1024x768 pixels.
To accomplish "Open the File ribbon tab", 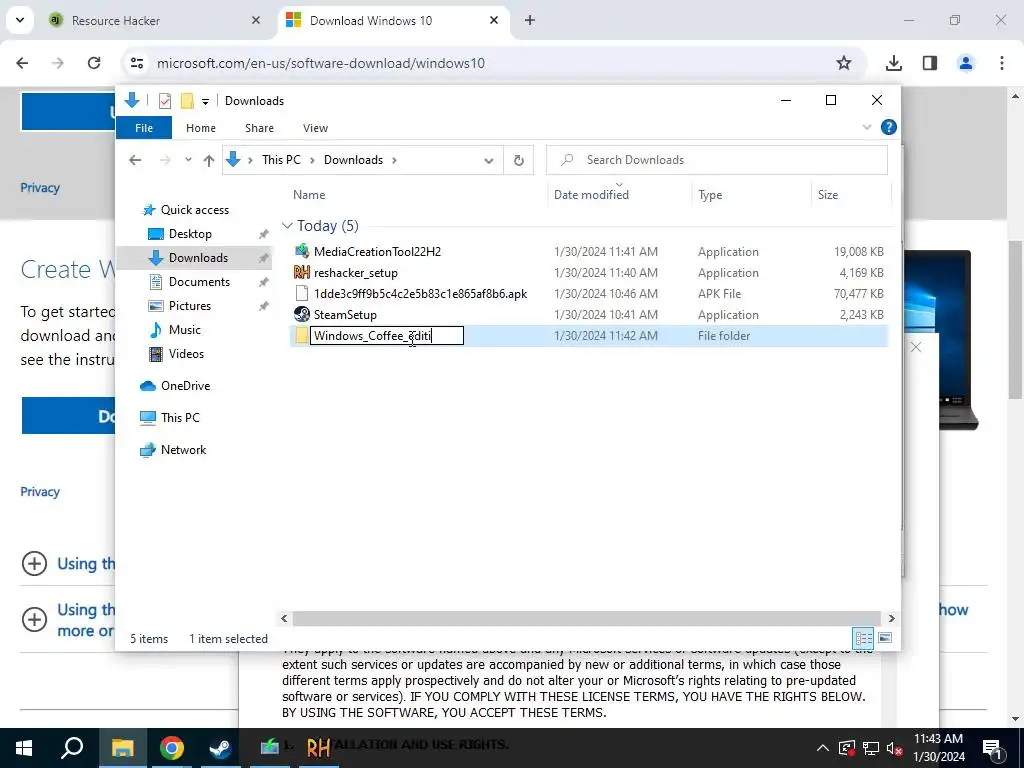I will click(x=144, y=128).
